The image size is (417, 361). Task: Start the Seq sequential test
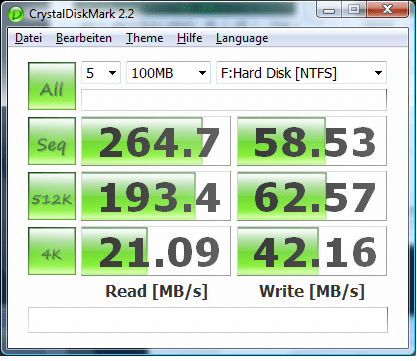pyautogui.click(x=52, y=141)
